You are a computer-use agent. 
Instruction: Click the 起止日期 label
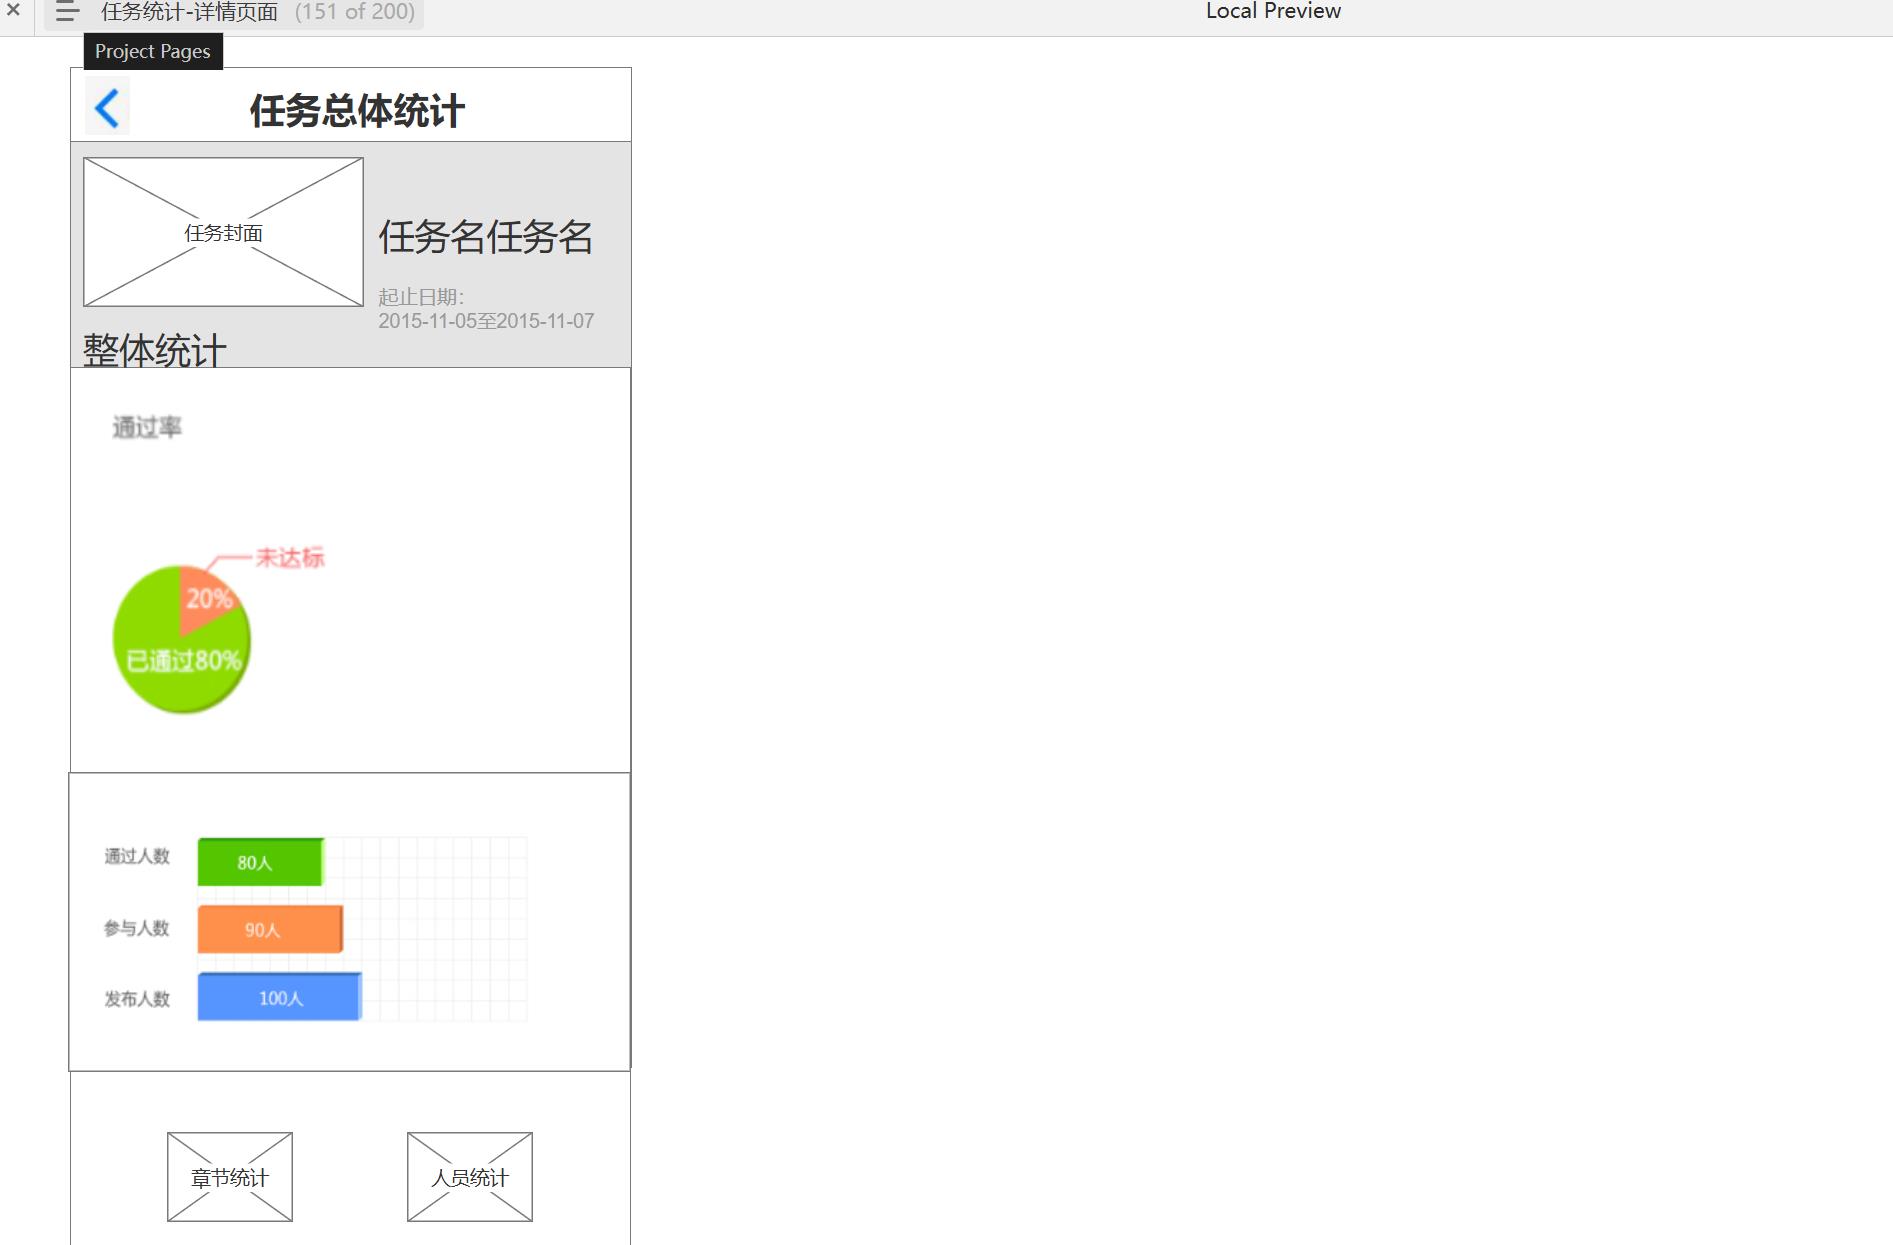421,297
